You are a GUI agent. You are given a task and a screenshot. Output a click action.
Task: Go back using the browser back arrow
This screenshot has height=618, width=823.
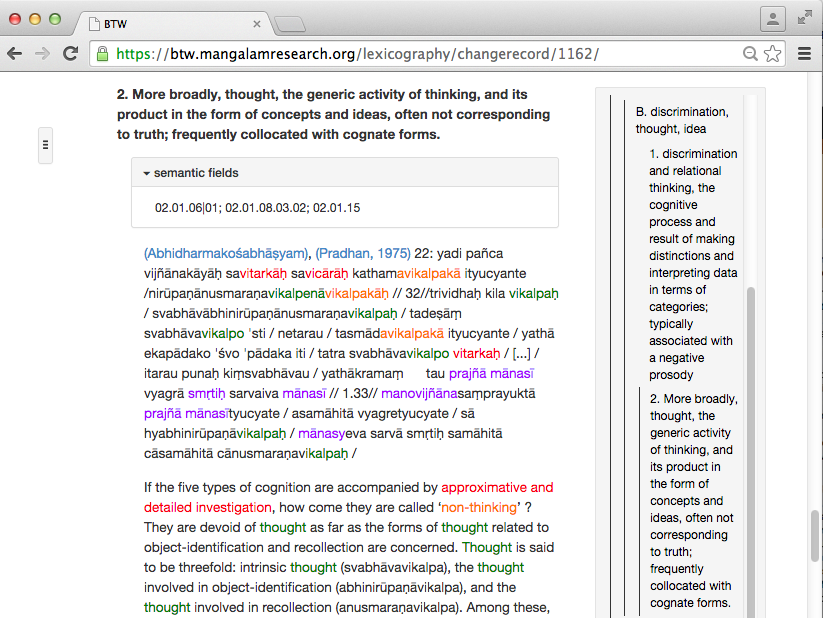[x=15, y=54]
